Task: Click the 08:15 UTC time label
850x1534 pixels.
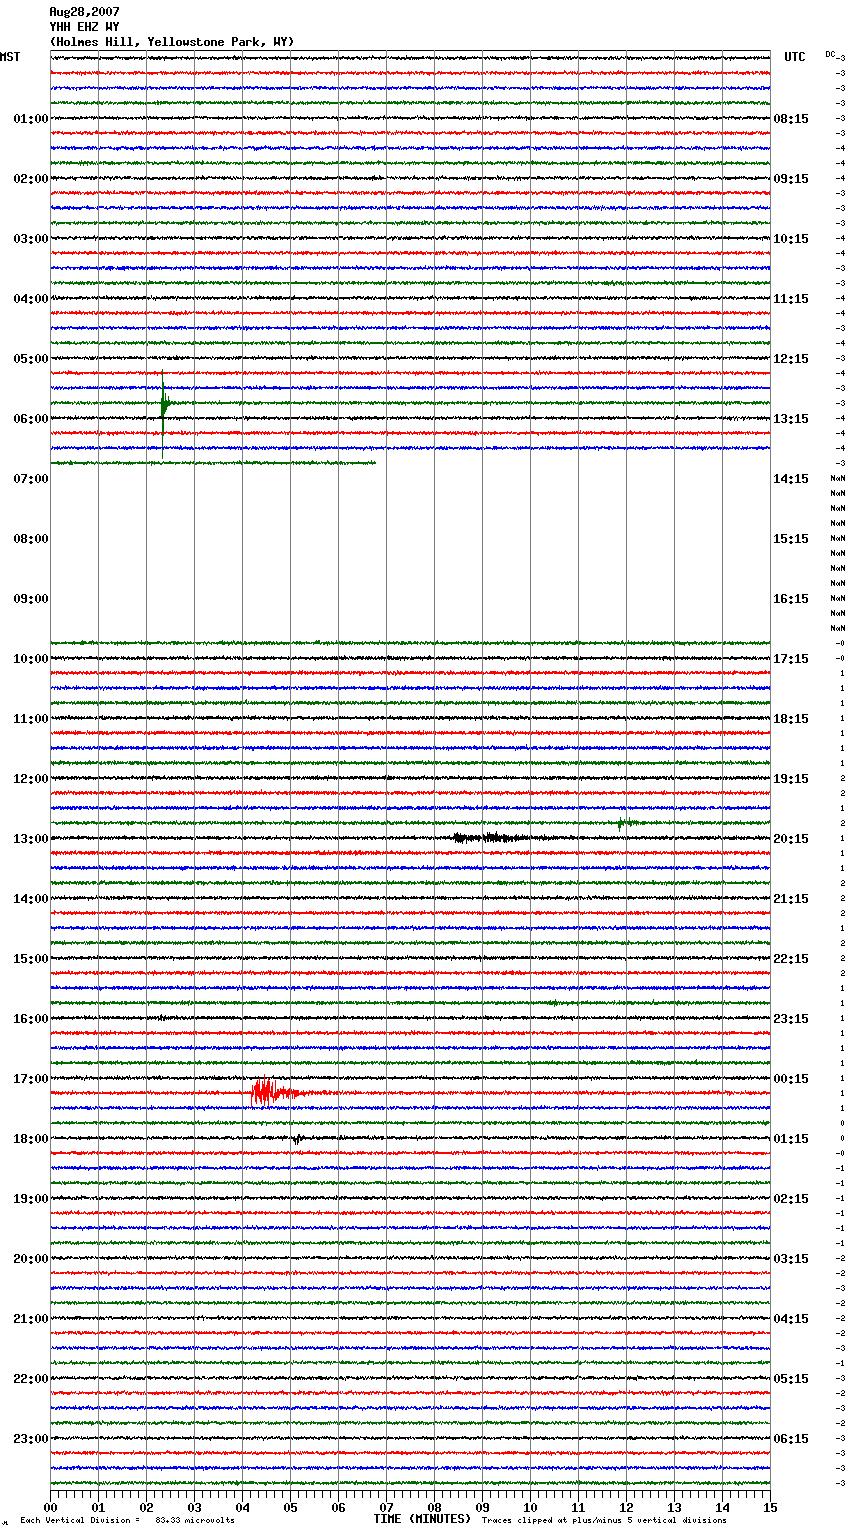Action: click(x=791, y=119)
